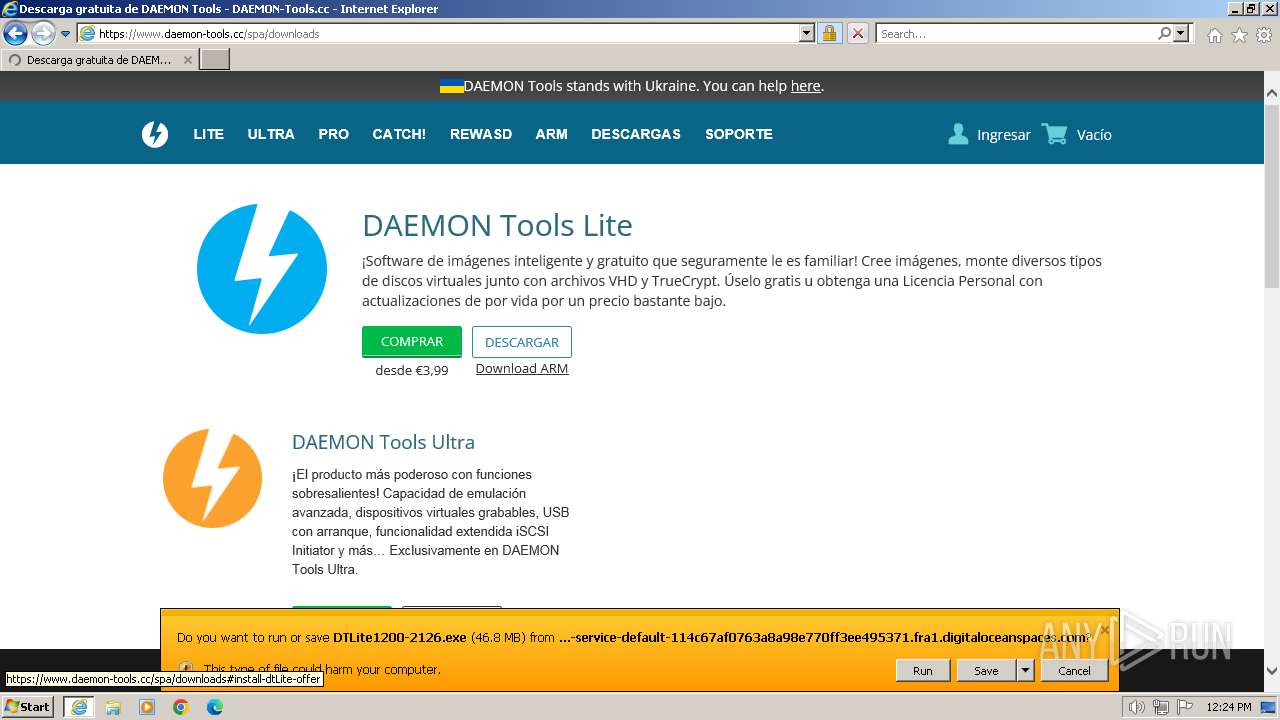Viewport: 1280px width, 720px height.
Task: Click the network tray icon
Action: 1160,707
